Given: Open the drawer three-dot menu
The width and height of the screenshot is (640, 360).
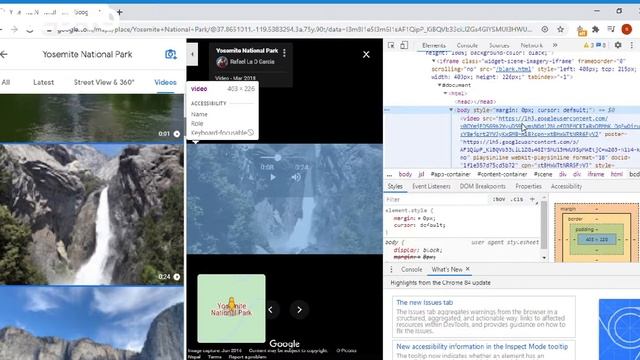Looking at the screenshot, I should coord(391,269).
